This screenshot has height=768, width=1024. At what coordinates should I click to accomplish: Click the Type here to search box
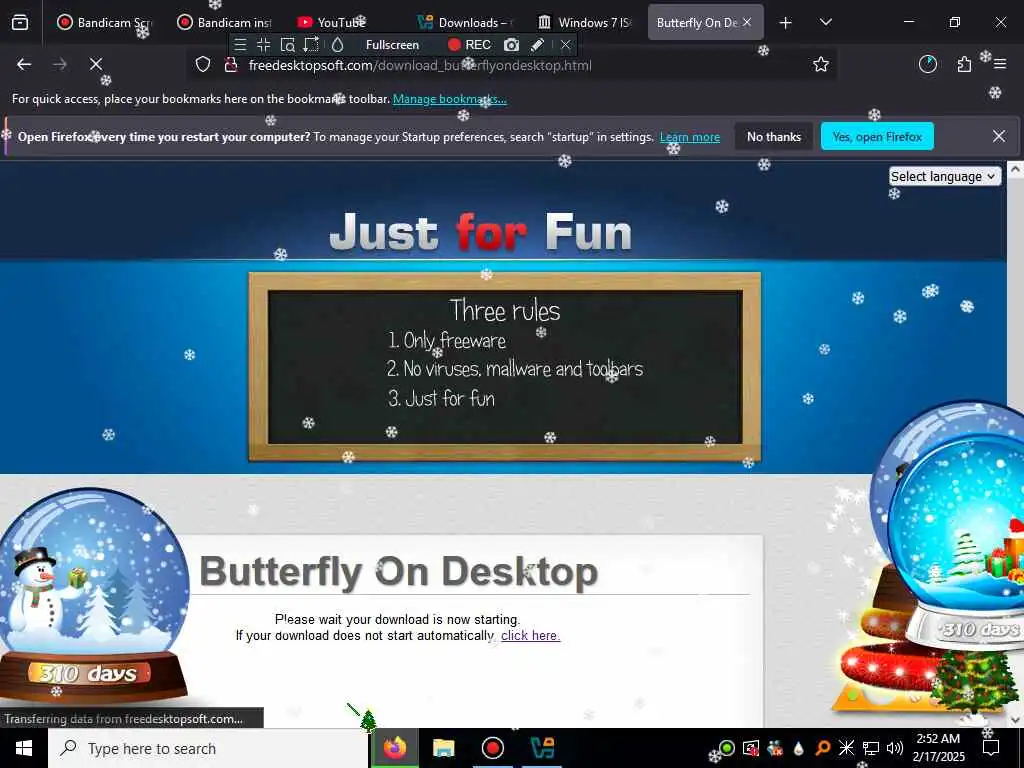208,748
